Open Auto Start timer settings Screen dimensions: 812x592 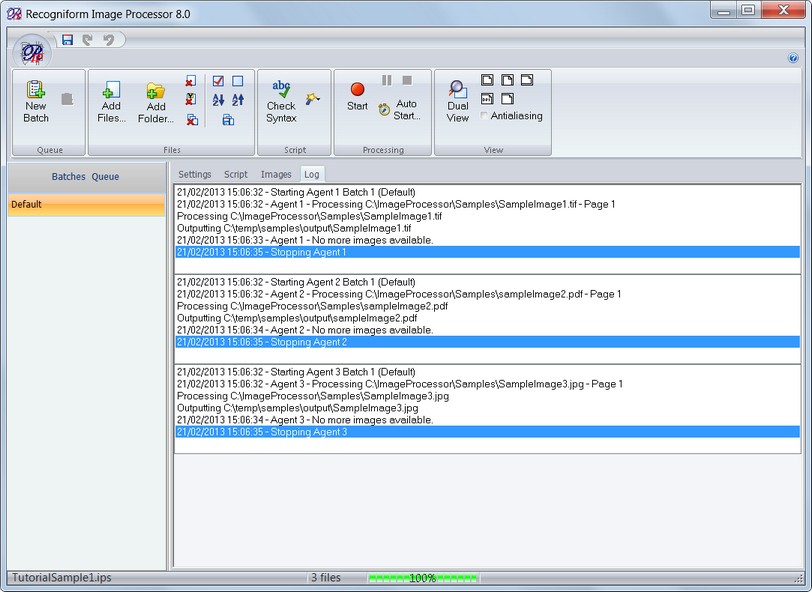[400, 110]
